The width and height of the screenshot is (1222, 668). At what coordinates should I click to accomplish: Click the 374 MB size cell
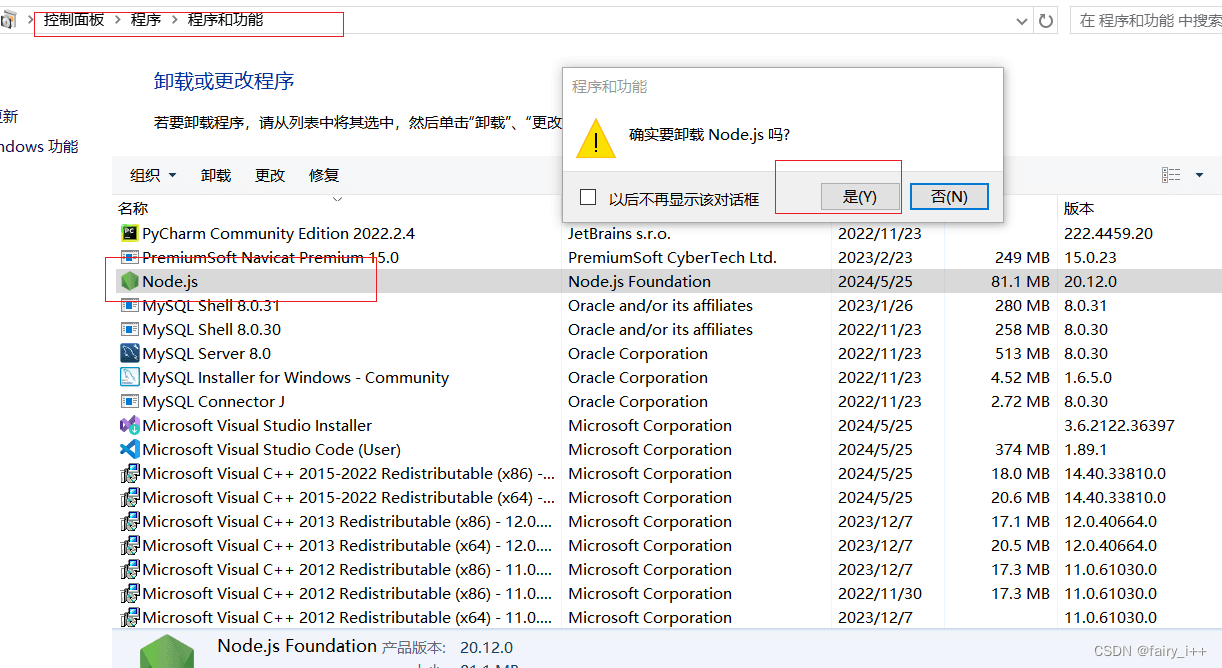1022,449
